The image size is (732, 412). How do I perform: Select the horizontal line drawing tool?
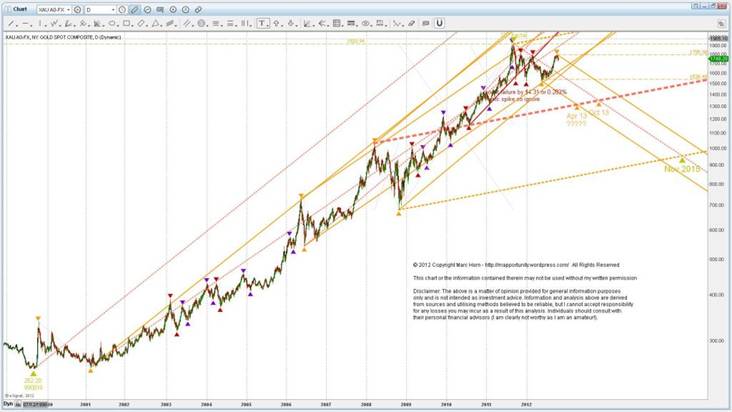25,23
